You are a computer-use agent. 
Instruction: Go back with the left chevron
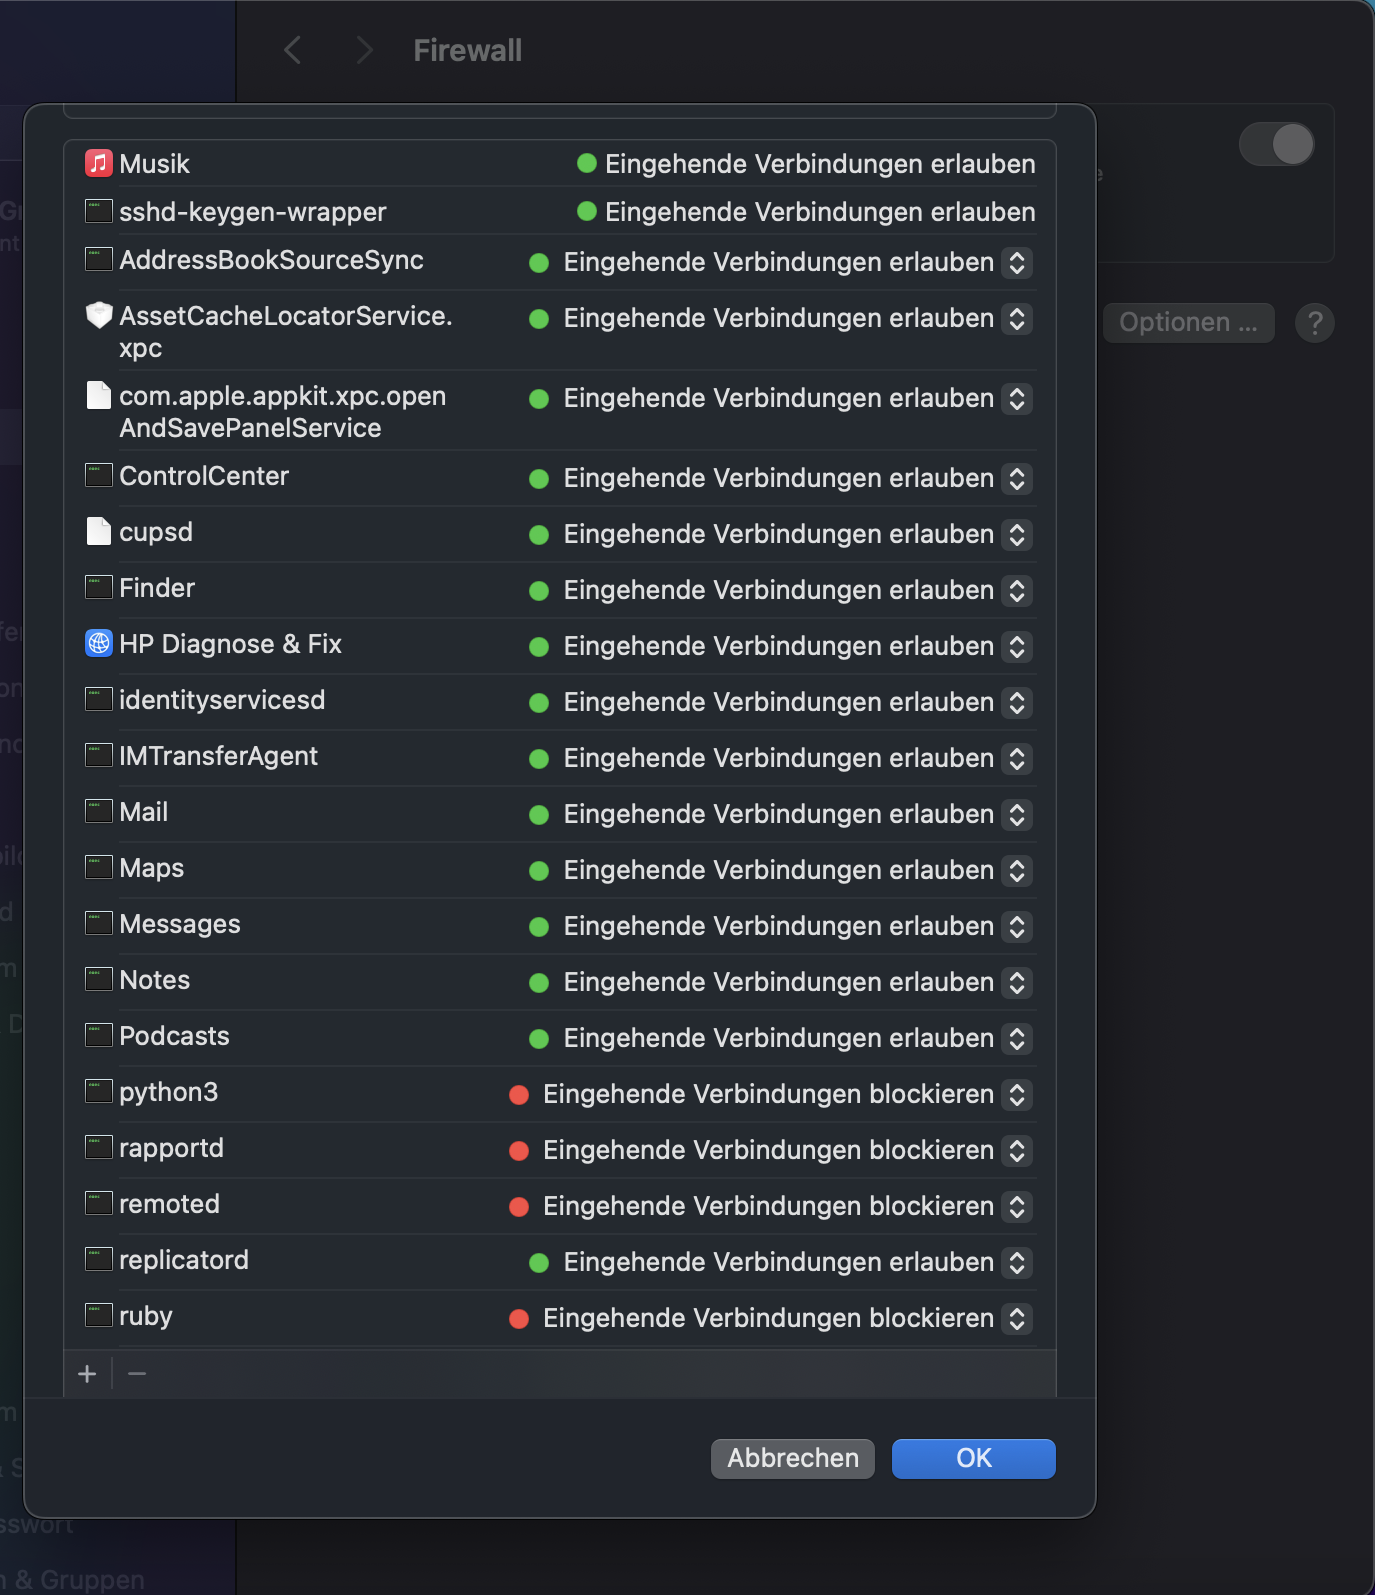click(292, 50)
